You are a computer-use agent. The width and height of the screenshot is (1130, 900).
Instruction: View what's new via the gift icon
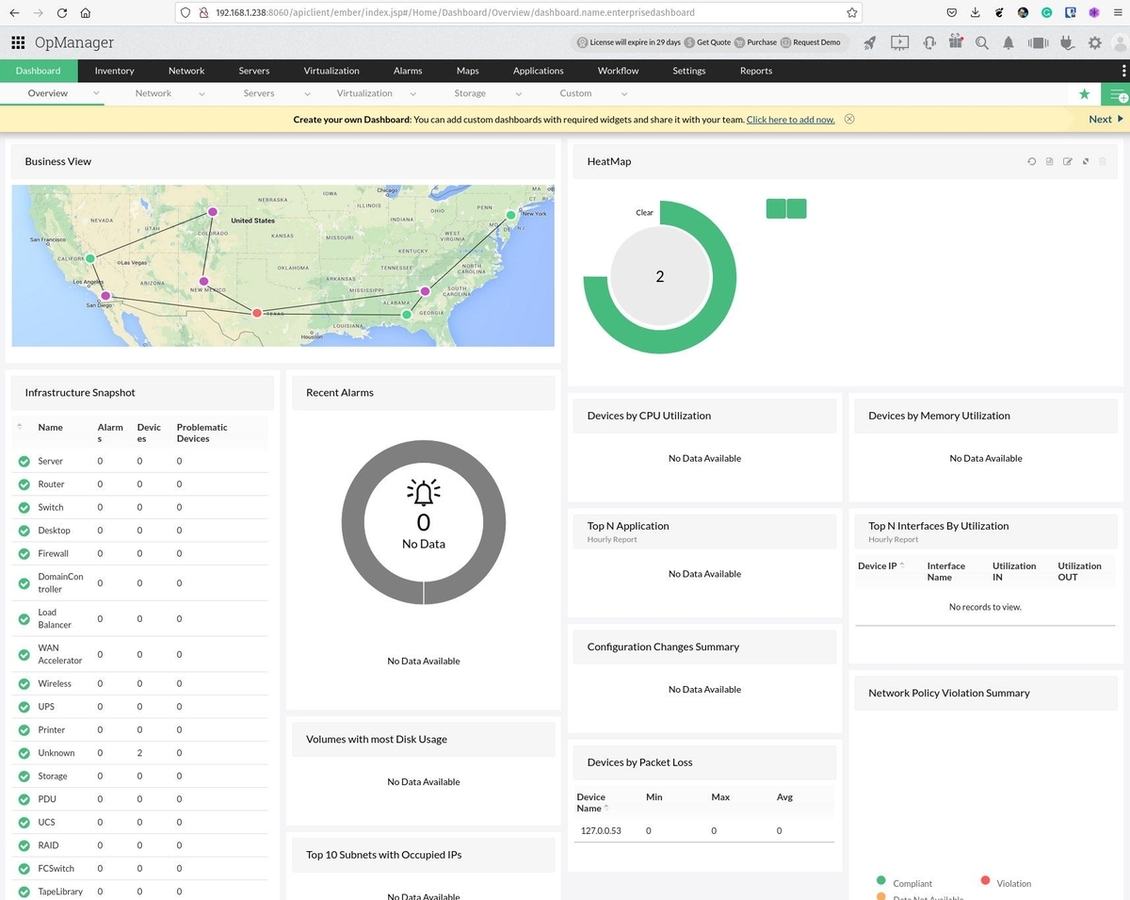(x=955, y=42)
